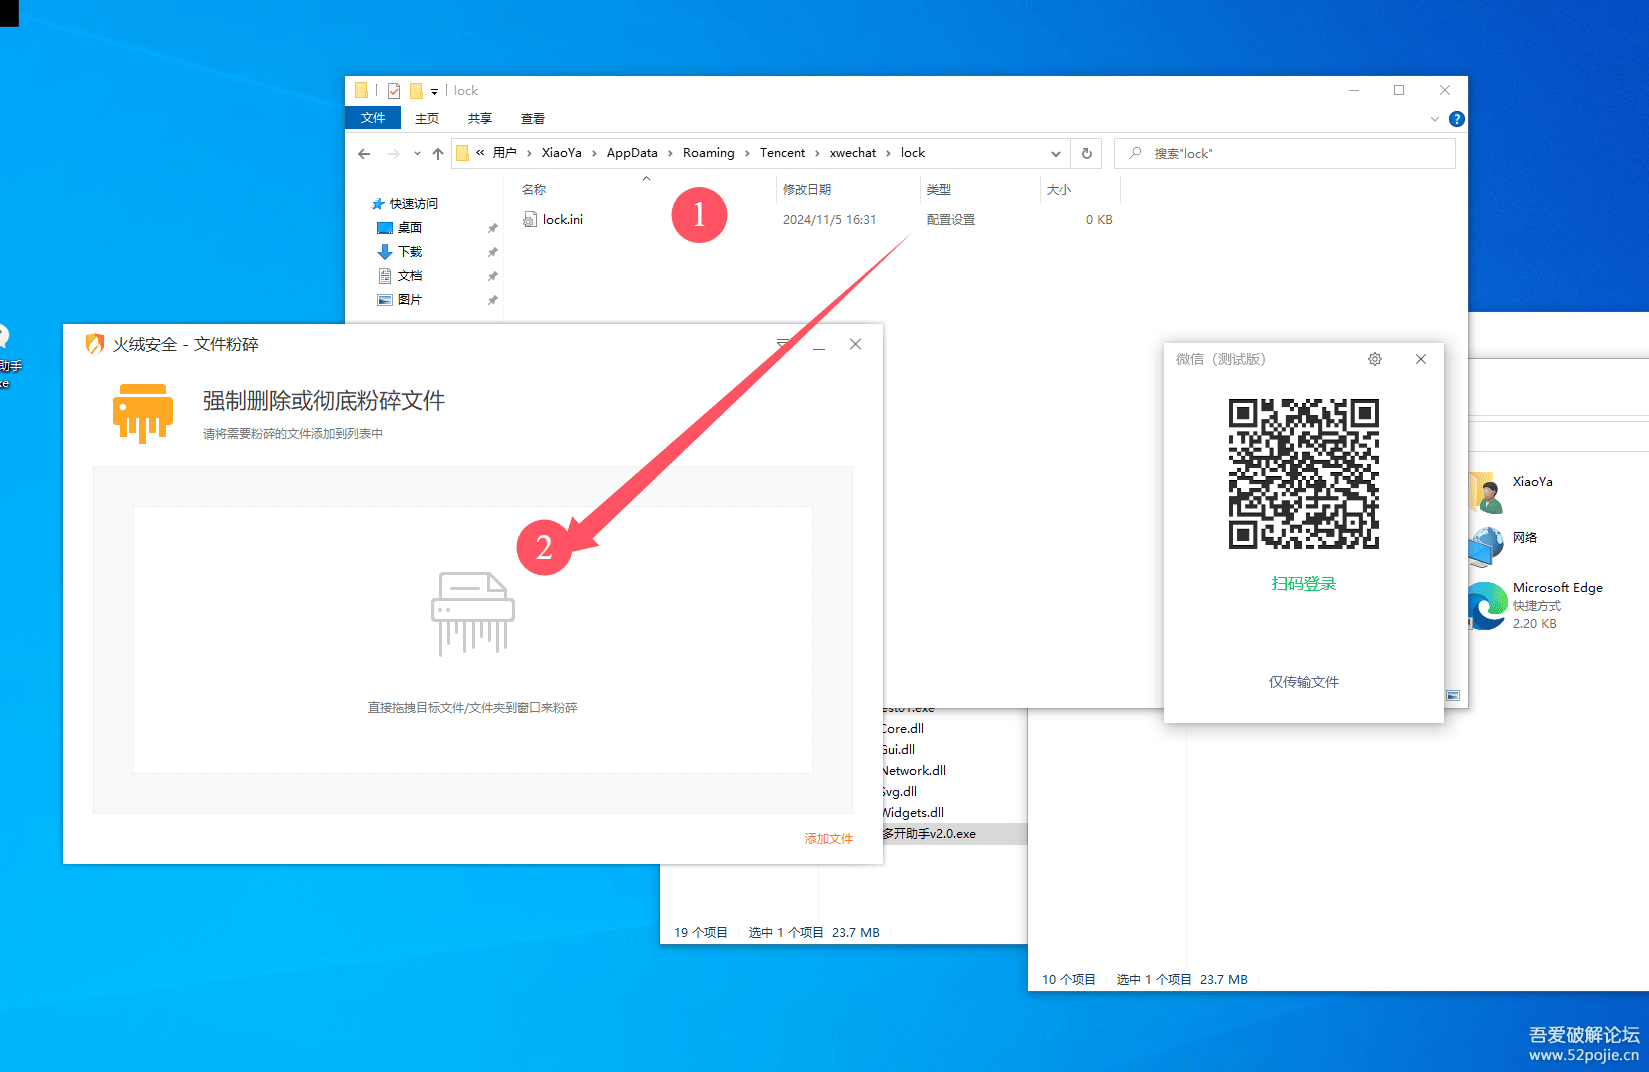Navigate to xwechat breadcrumb
Screen dimensions: 1649x1072
click(x=853, y=153)
